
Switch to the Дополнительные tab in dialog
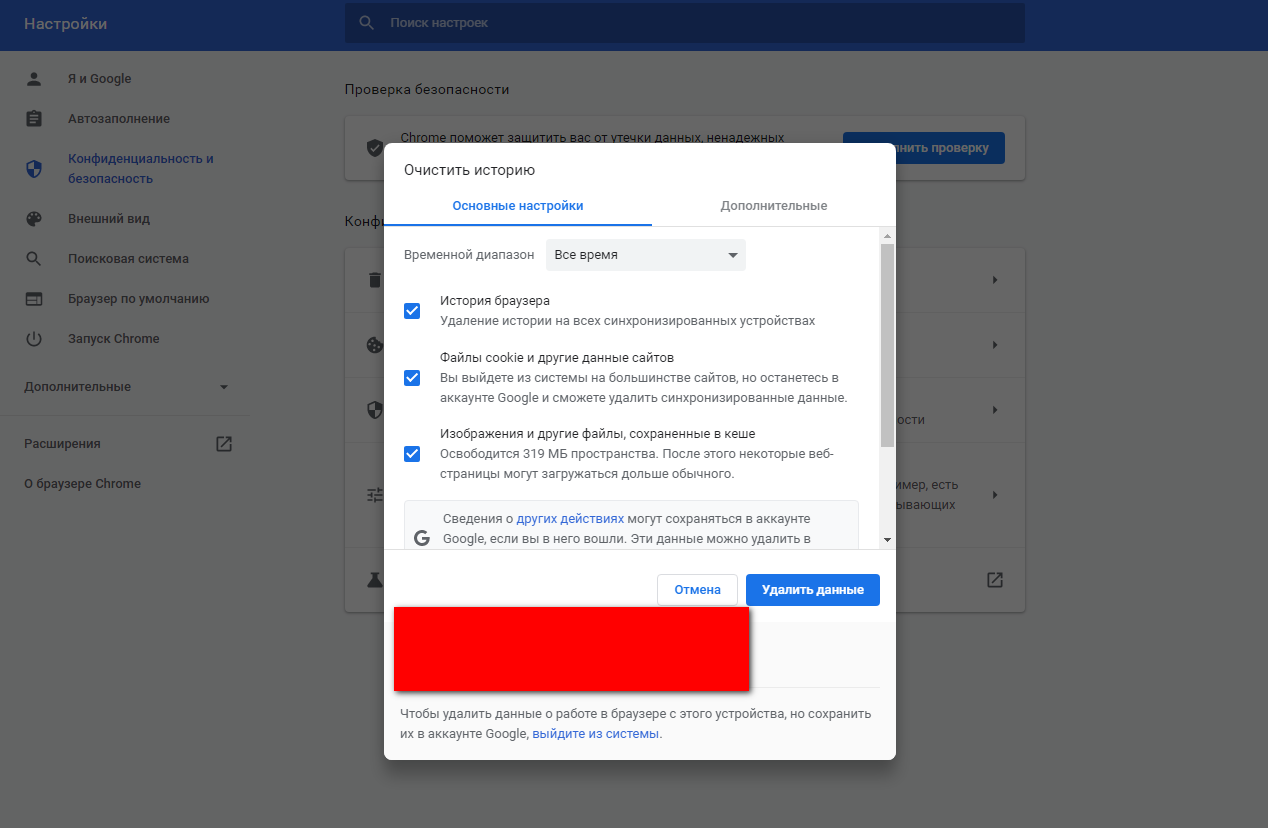[773, 206]
